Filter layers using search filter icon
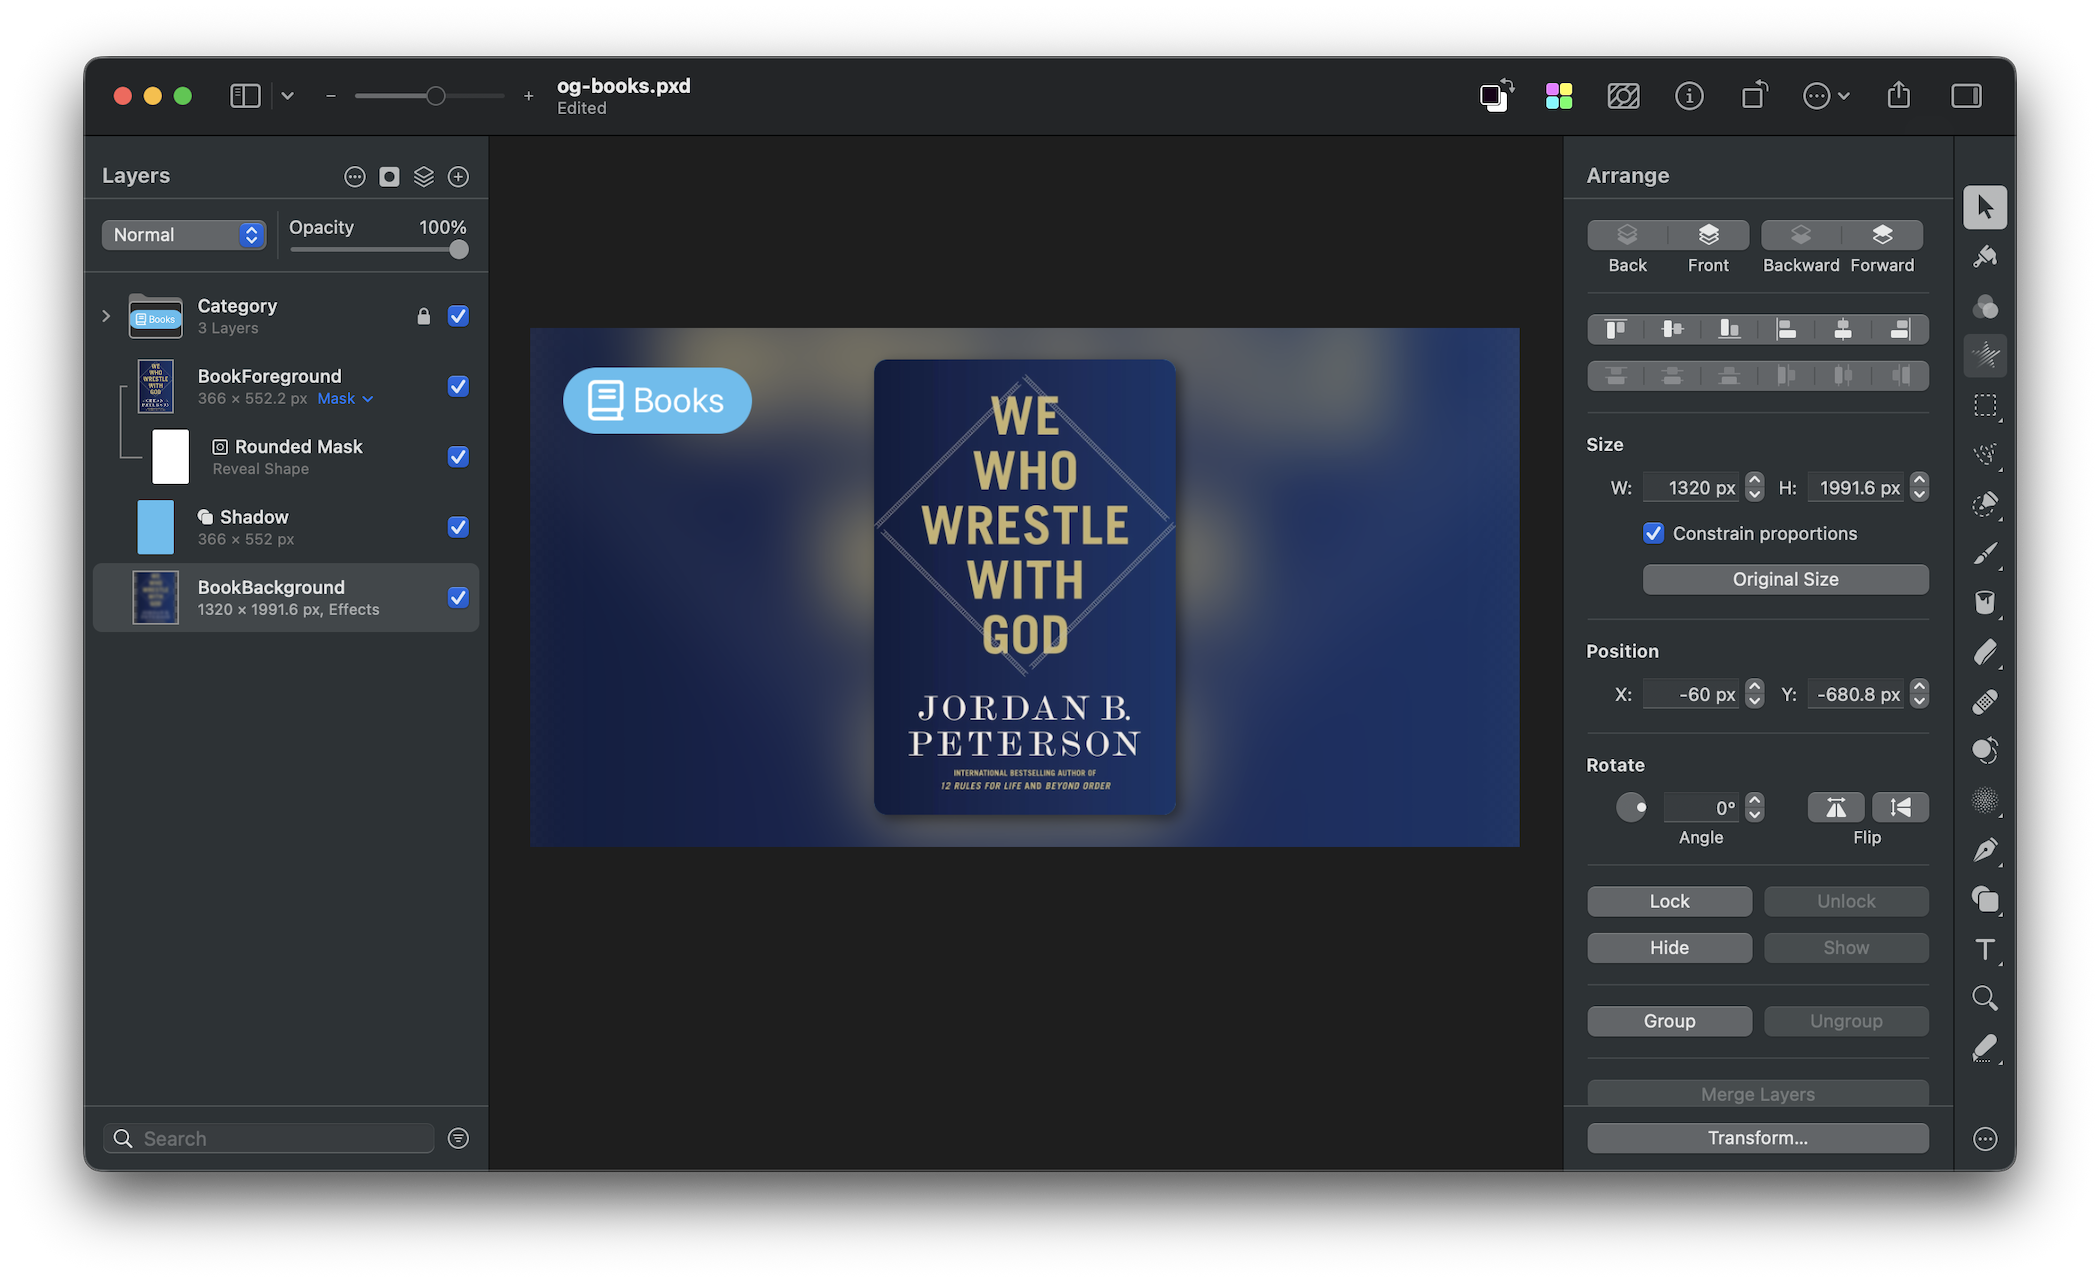The image size is (2100, 1282). (458, 1138)
